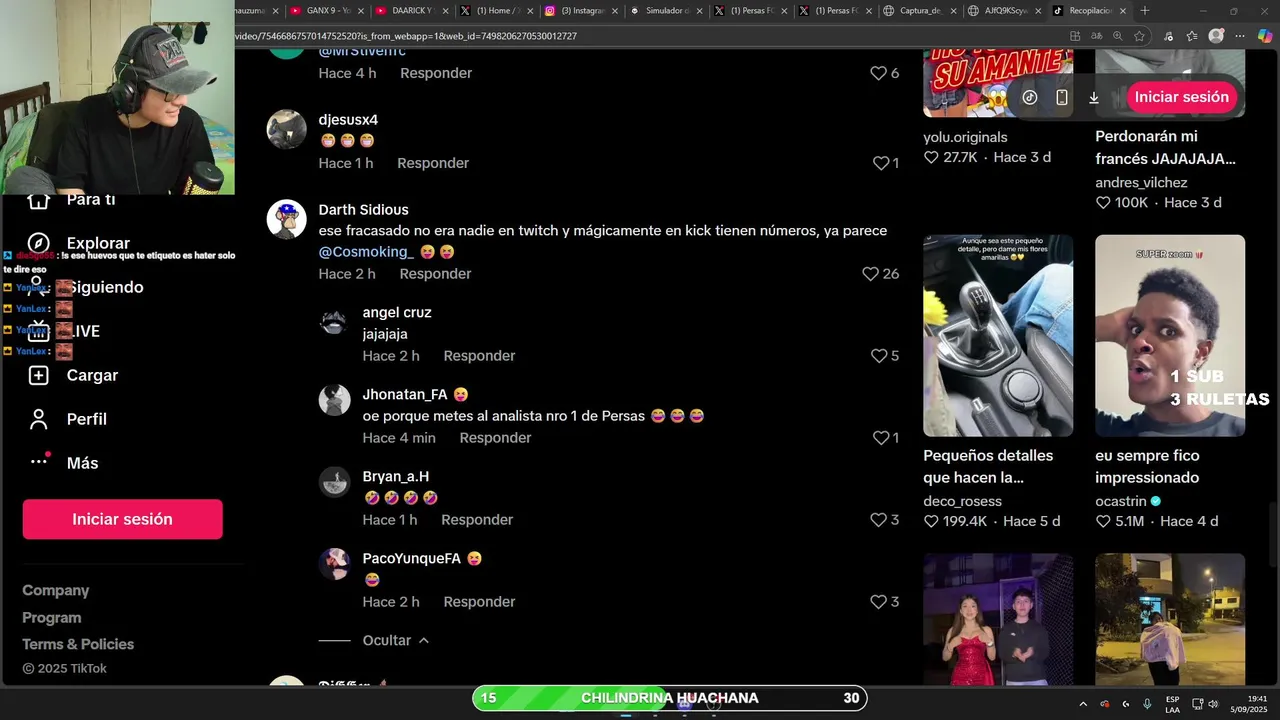1280x720 pixels.
Task: Click the Perfil person icon
Action: pos(39,419)
